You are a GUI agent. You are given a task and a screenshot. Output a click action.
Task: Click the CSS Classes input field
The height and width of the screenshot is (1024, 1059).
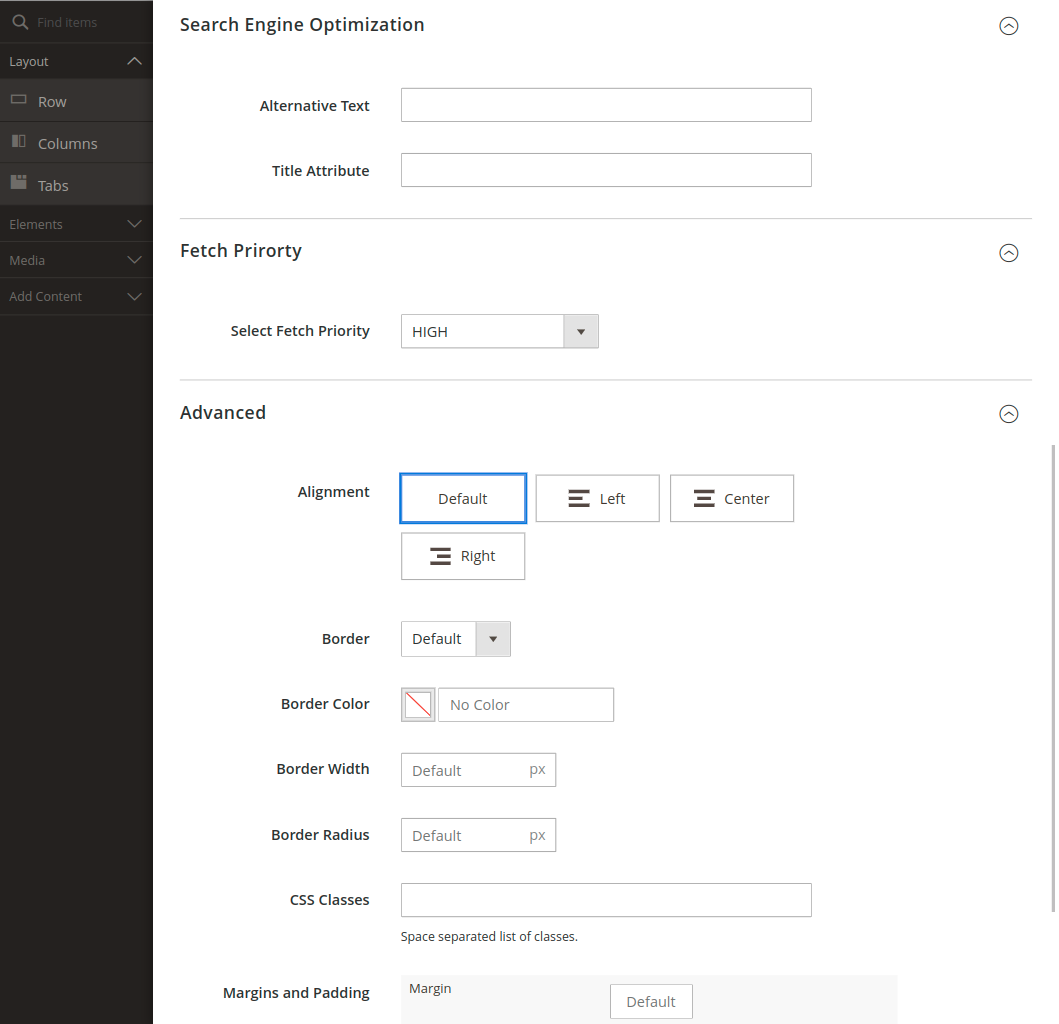click(x=606, y=900)
